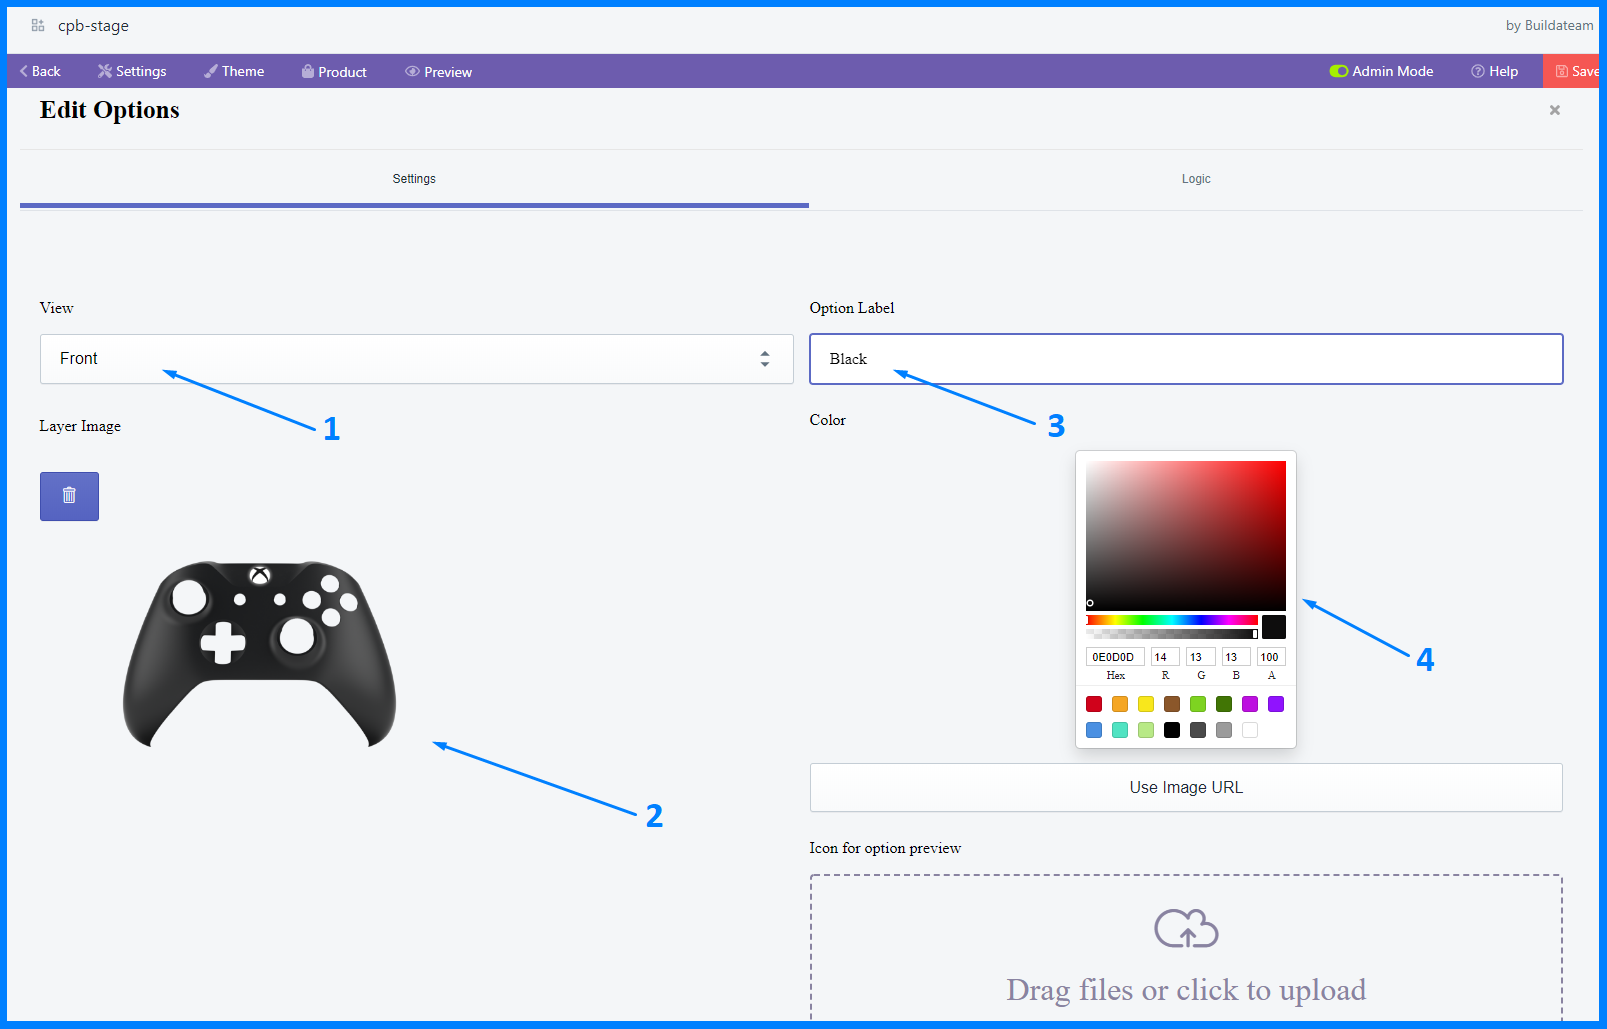Image resolution: width=1607 pixels, height=1029 pixels.
Task: Pick the brown preset swatch
Action: (x=1172, y=704)
